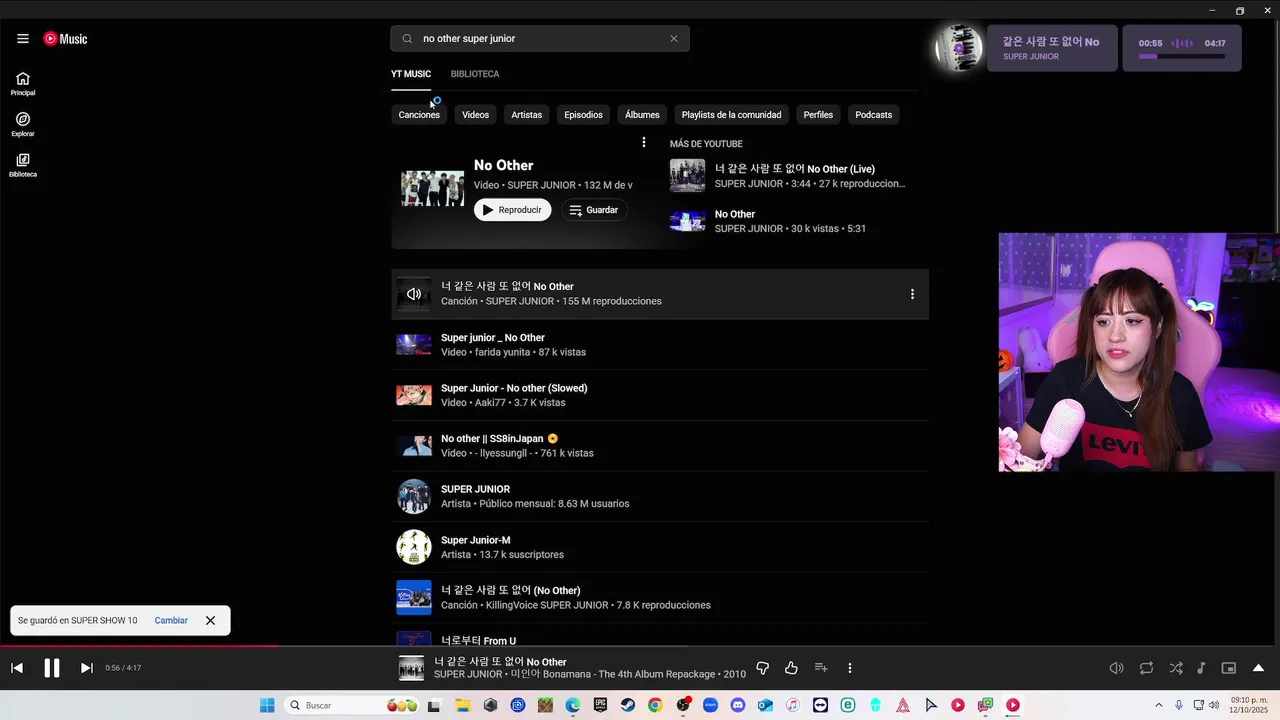Open Google Chrome from the taskbar
The image size is (1280, 720).
pos(655,706)
